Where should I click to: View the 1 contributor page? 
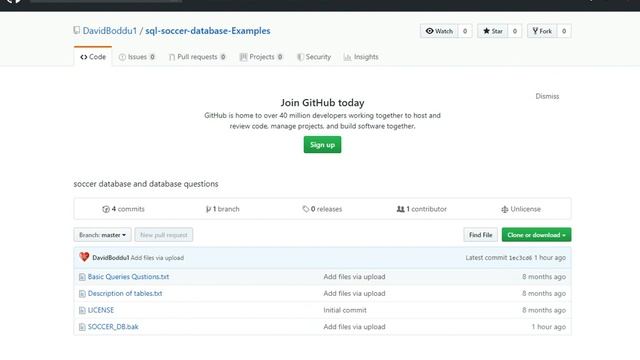coord(422,209)
